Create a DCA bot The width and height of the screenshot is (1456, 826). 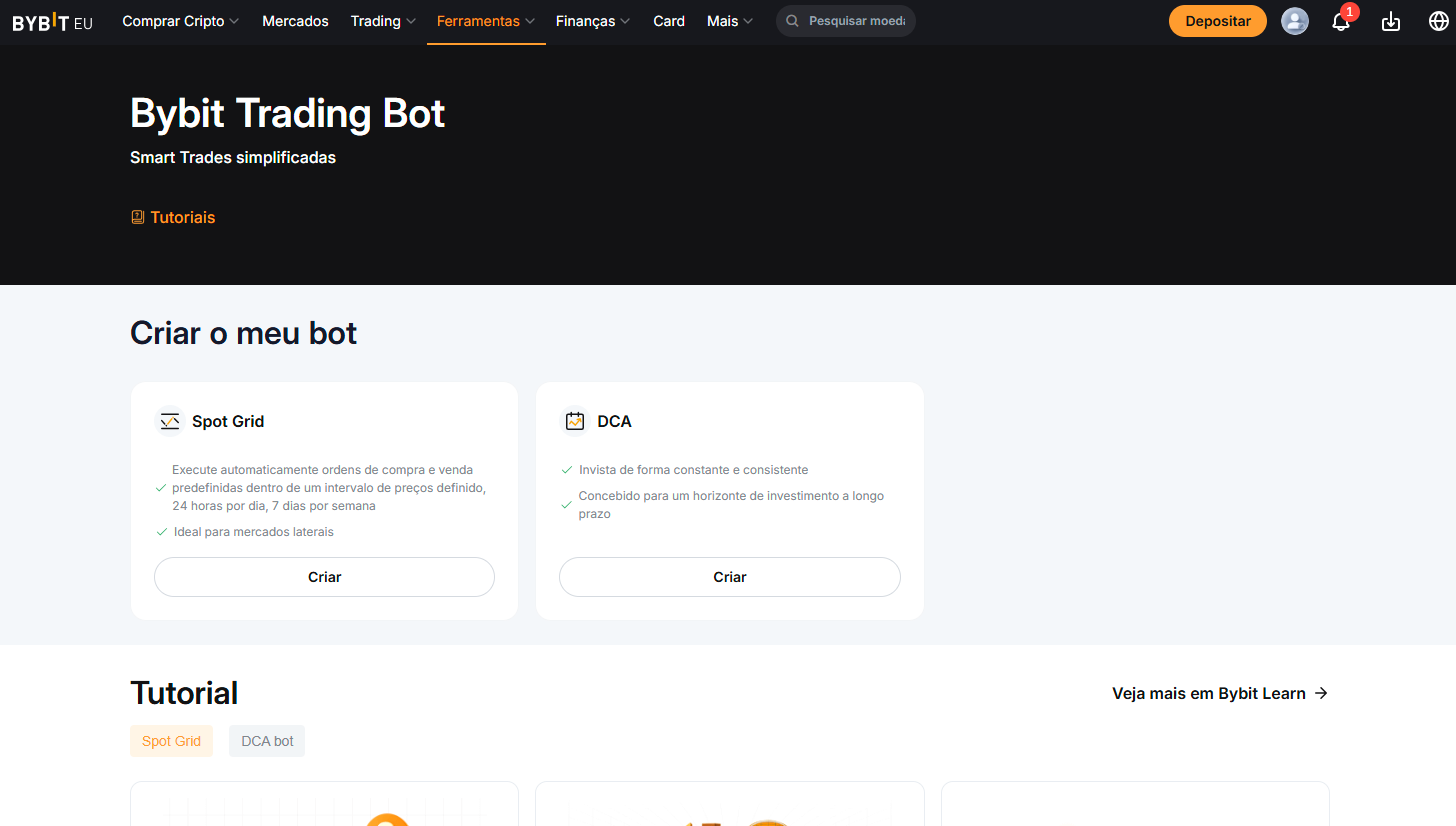click(730, 577)
